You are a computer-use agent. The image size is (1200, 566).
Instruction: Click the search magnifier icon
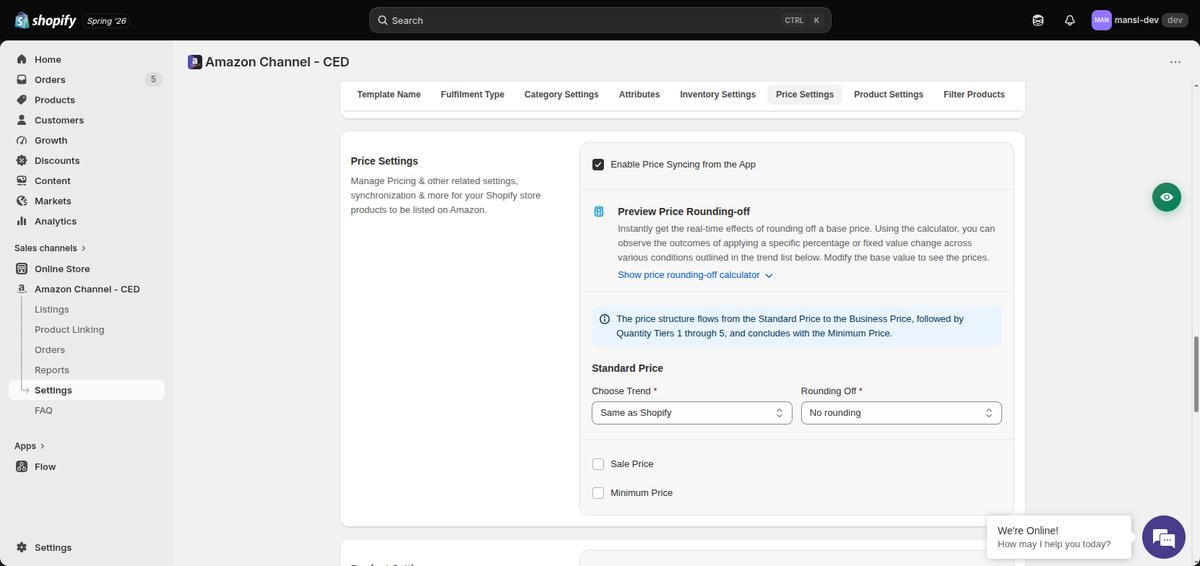(x=383, y=20)
